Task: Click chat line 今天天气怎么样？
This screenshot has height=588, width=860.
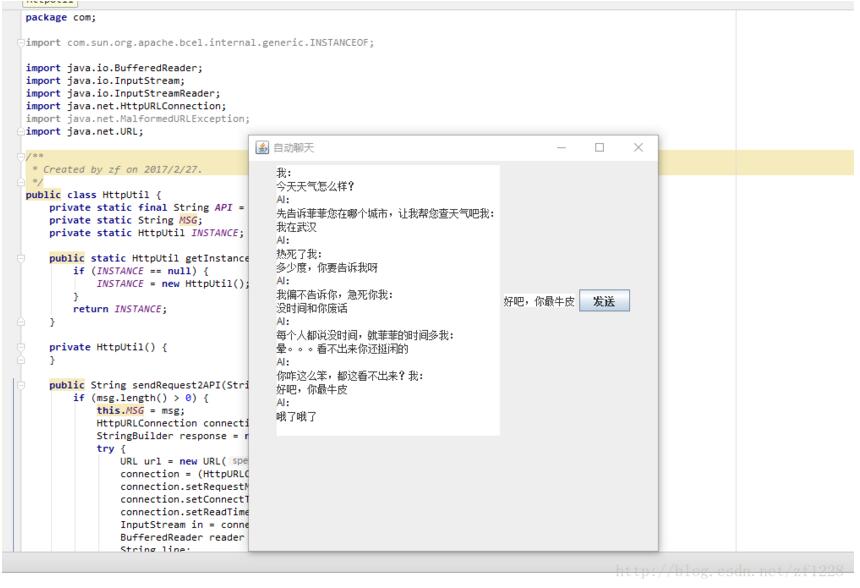Action: tap(315, 186)
